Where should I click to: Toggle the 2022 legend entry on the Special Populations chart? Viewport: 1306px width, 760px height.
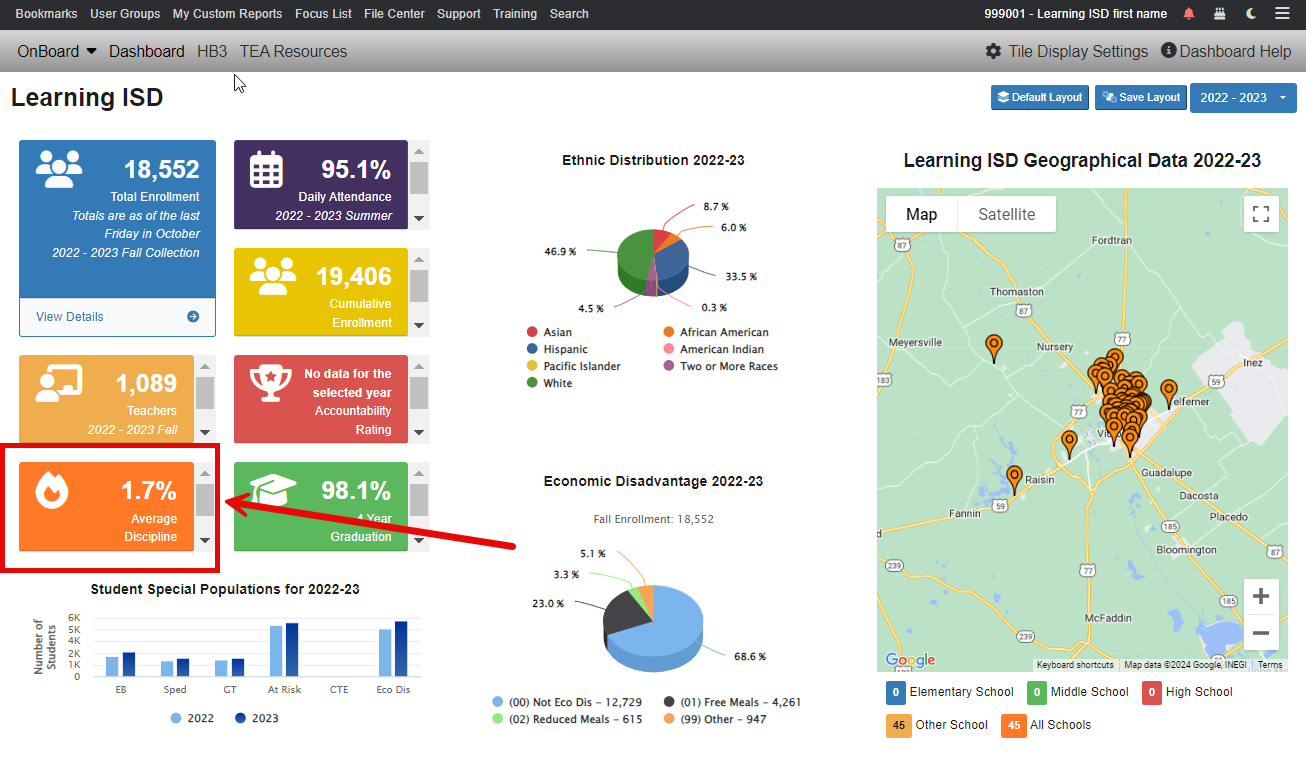(191, 717)
